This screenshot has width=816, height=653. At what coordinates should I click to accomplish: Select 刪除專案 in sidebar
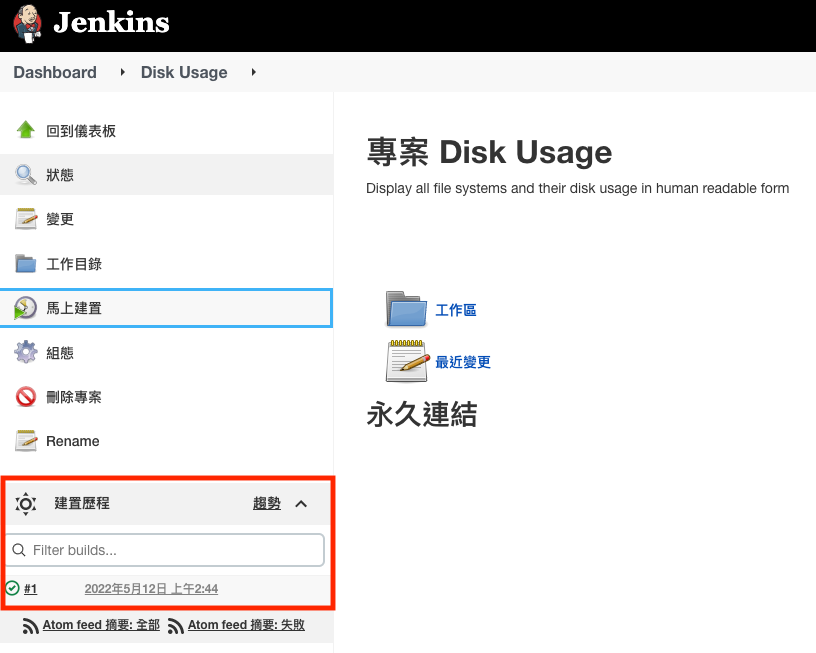[x=74, y=397]
